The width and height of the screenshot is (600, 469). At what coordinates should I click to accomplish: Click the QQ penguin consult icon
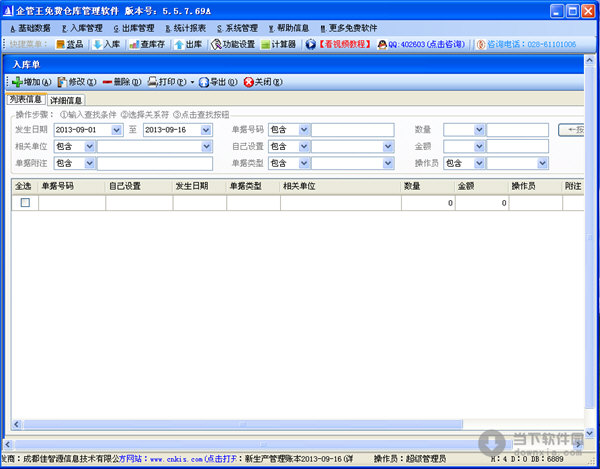(382, 45)
